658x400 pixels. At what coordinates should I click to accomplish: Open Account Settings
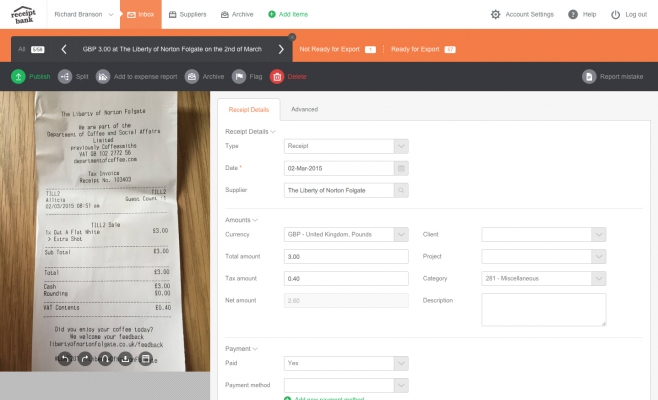point(529,14)
